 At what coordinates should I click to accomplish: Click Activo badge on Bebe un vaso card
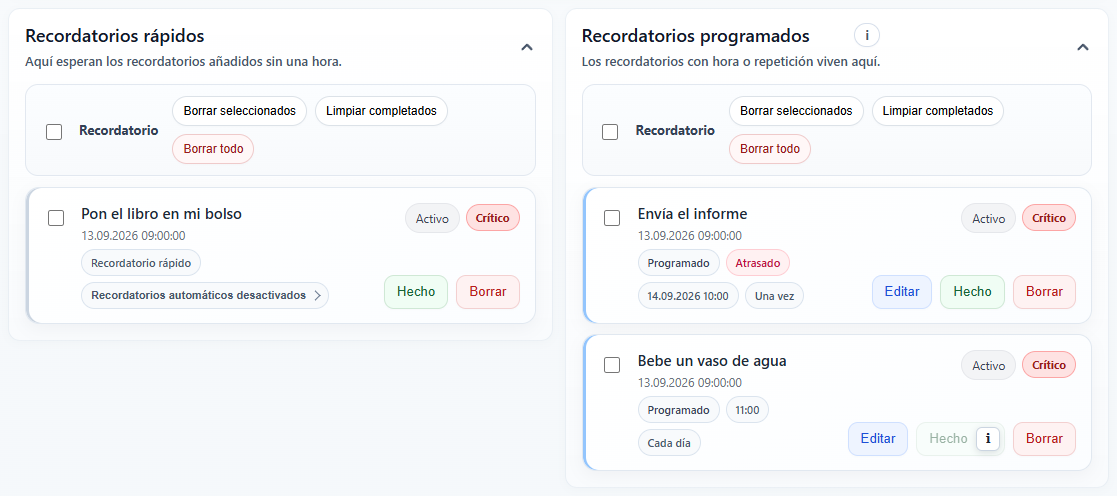[988, 366]
